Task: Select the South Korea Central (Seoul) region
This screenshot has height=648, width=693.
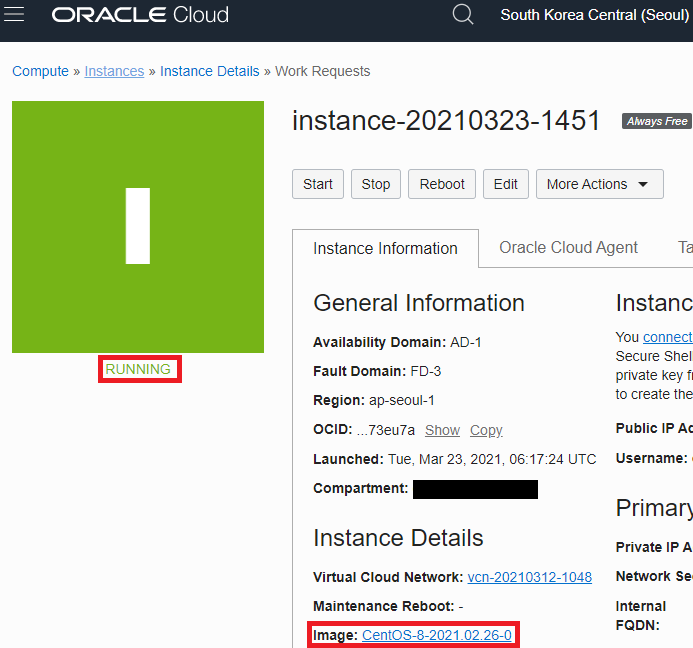Action: point(594,15)
